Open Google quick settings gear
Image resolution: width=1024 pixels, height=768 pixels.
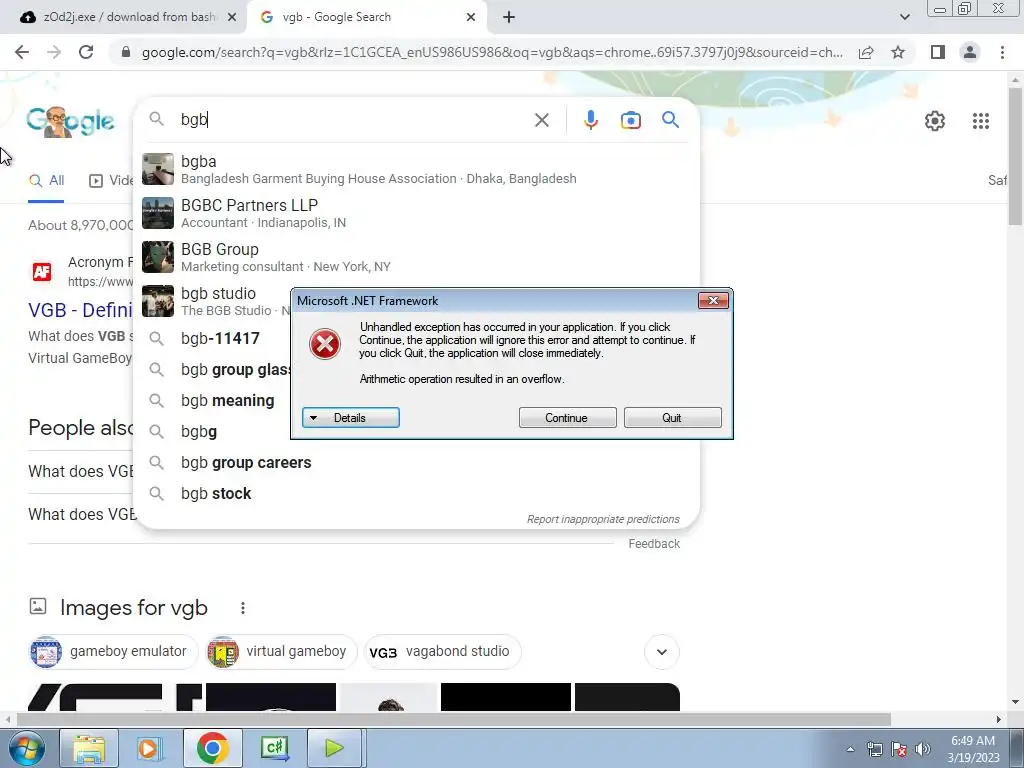935,121
